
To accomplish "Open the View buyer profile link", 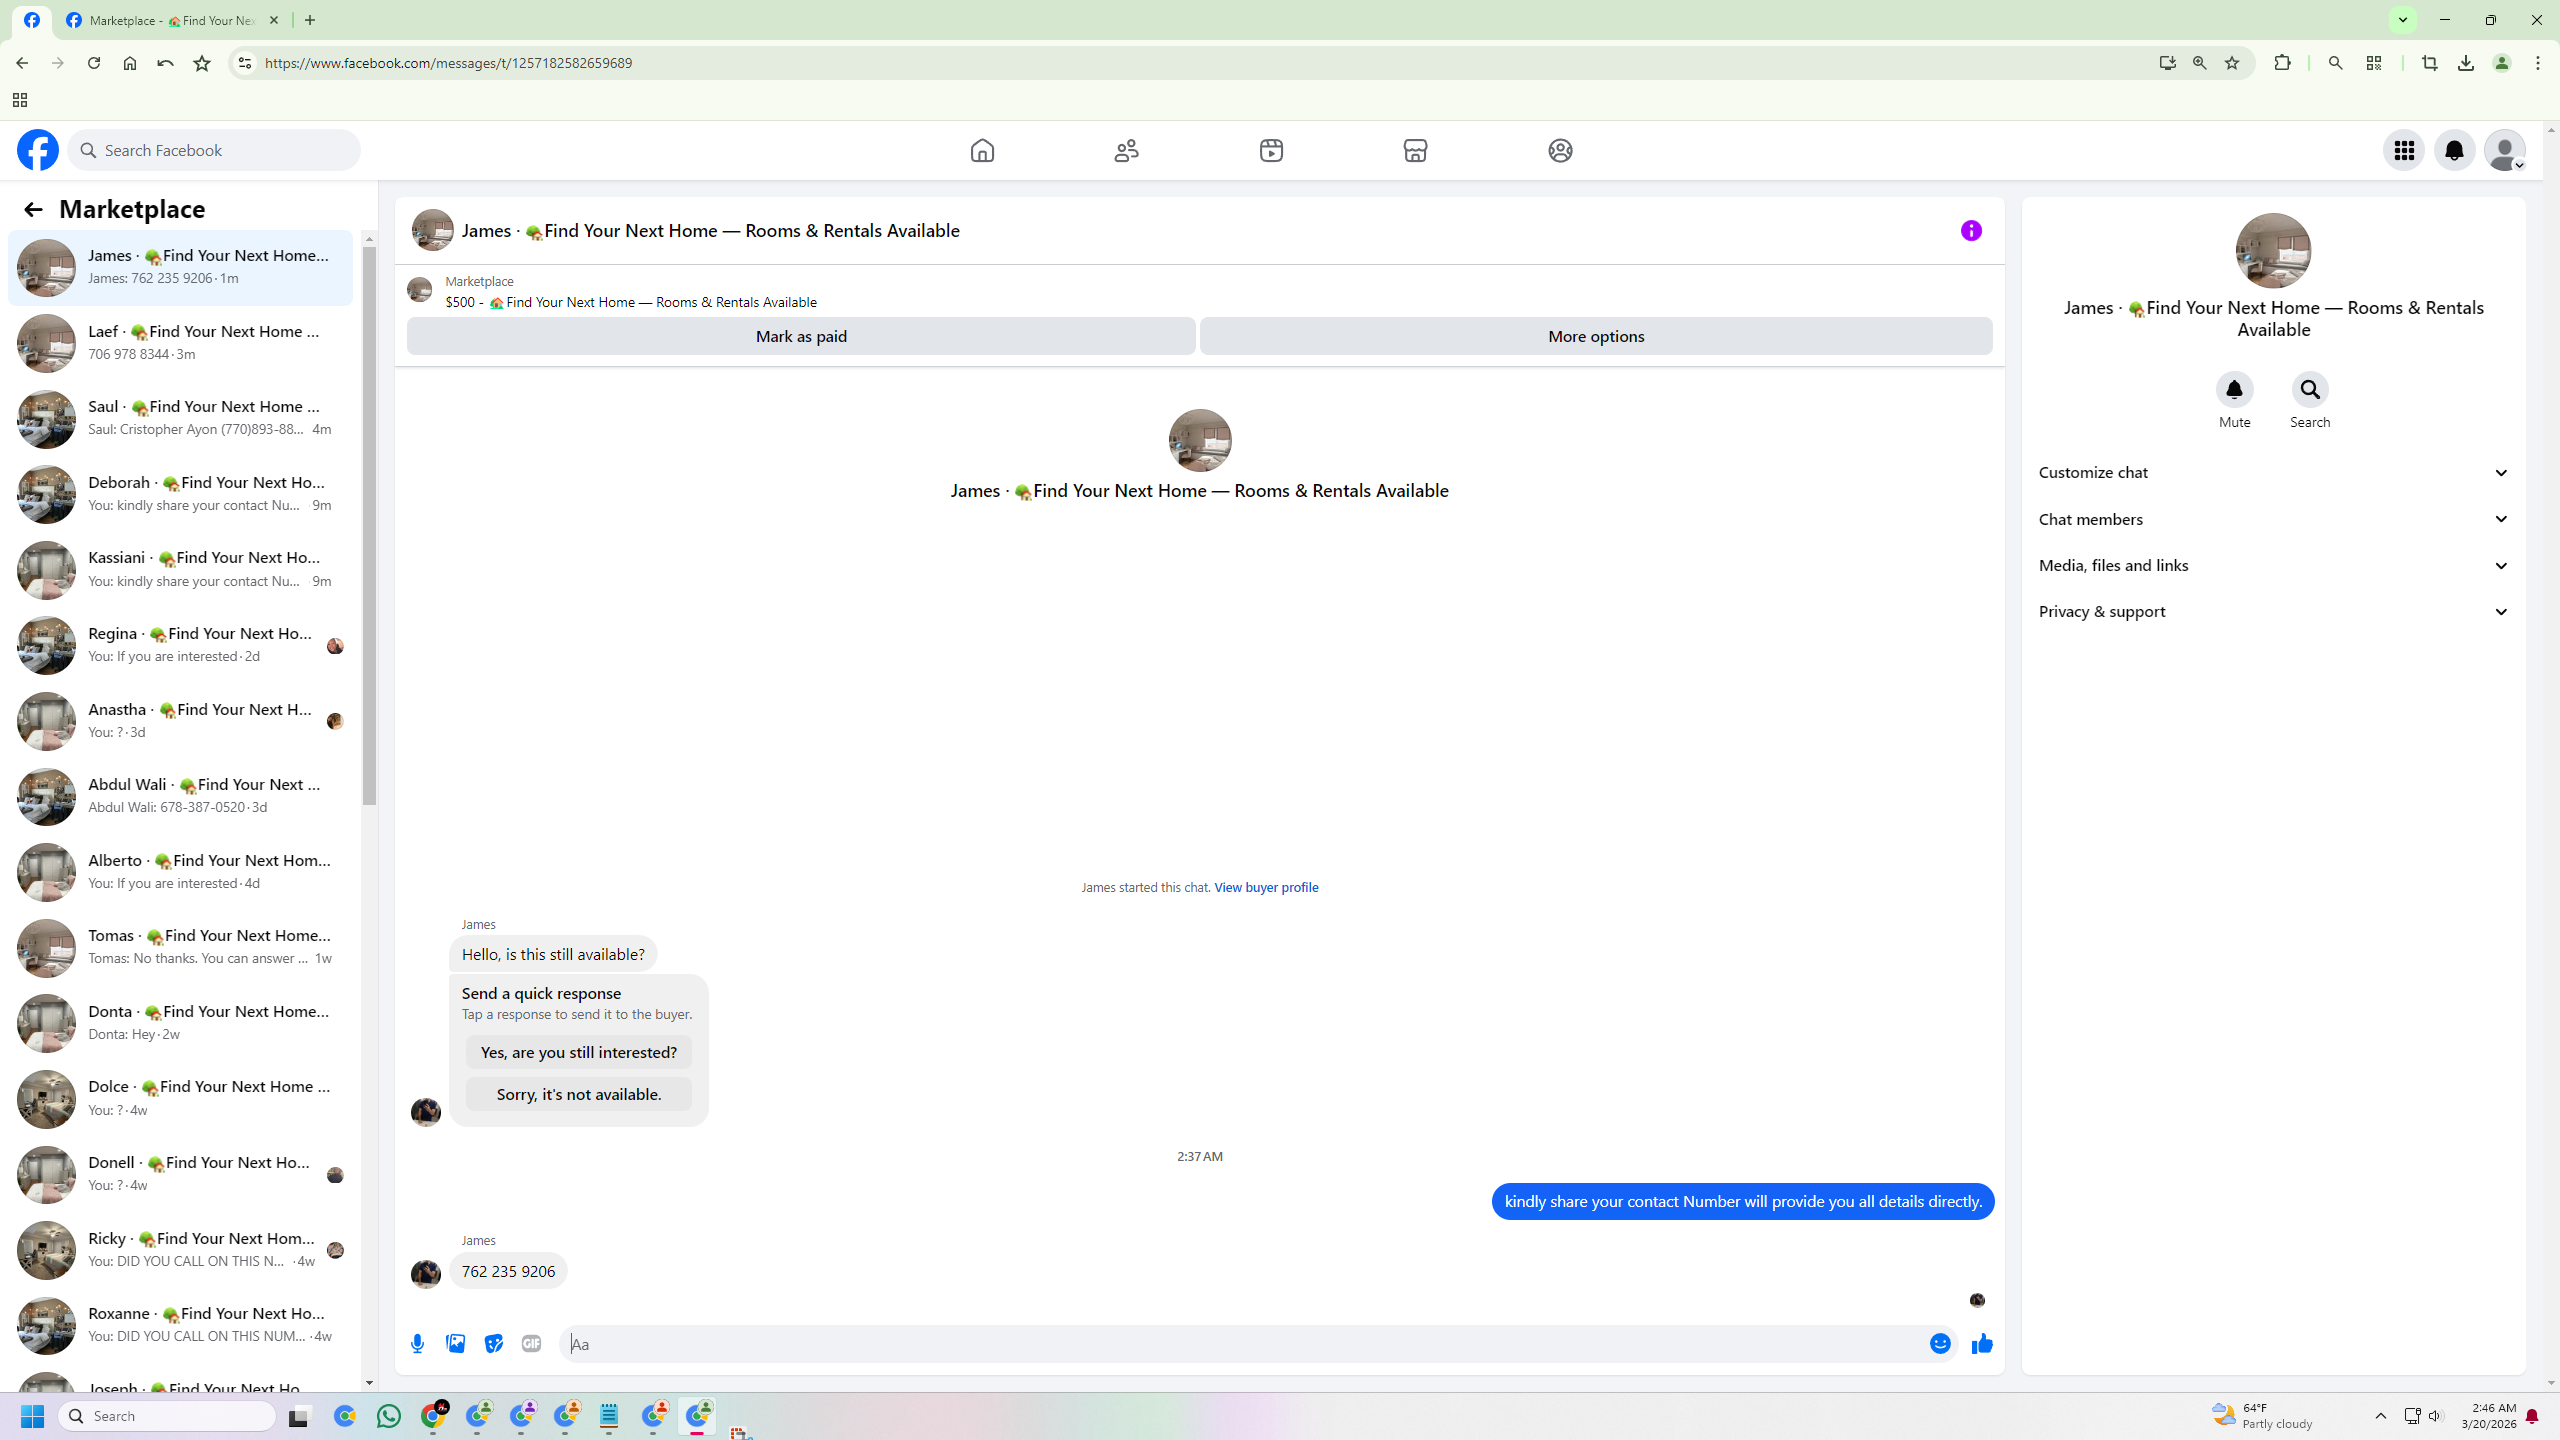I will click(1266, 887).
